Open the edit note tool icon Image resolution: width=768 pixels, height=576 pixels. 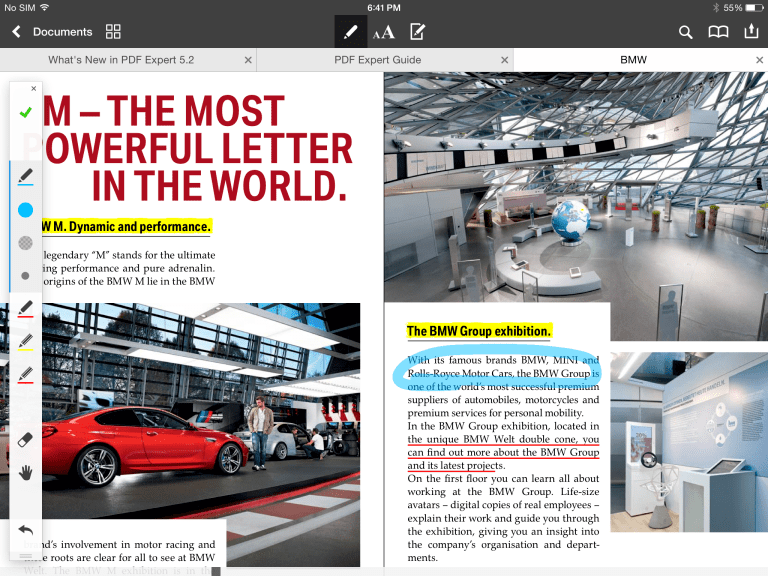click(x=417, y=32)
